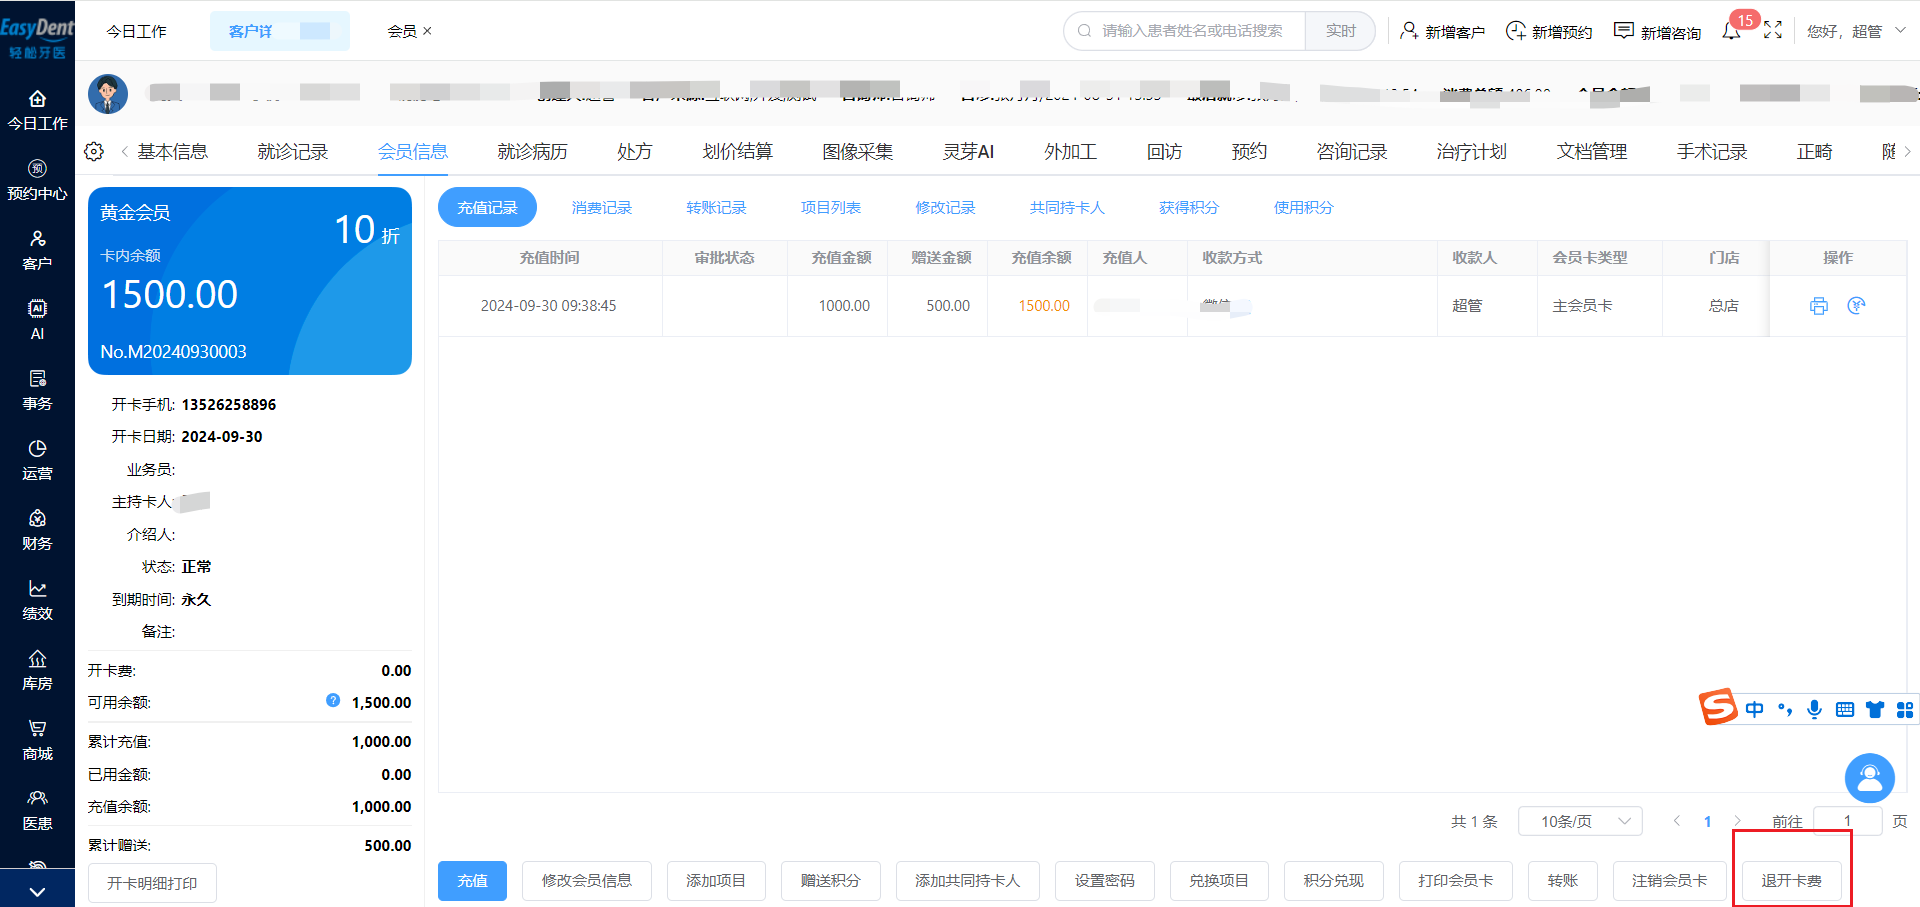The image size is (1920, 907).
Task: Click the 黄金会员 membership card
Action: pyautogui.click(x=250, y=281)
